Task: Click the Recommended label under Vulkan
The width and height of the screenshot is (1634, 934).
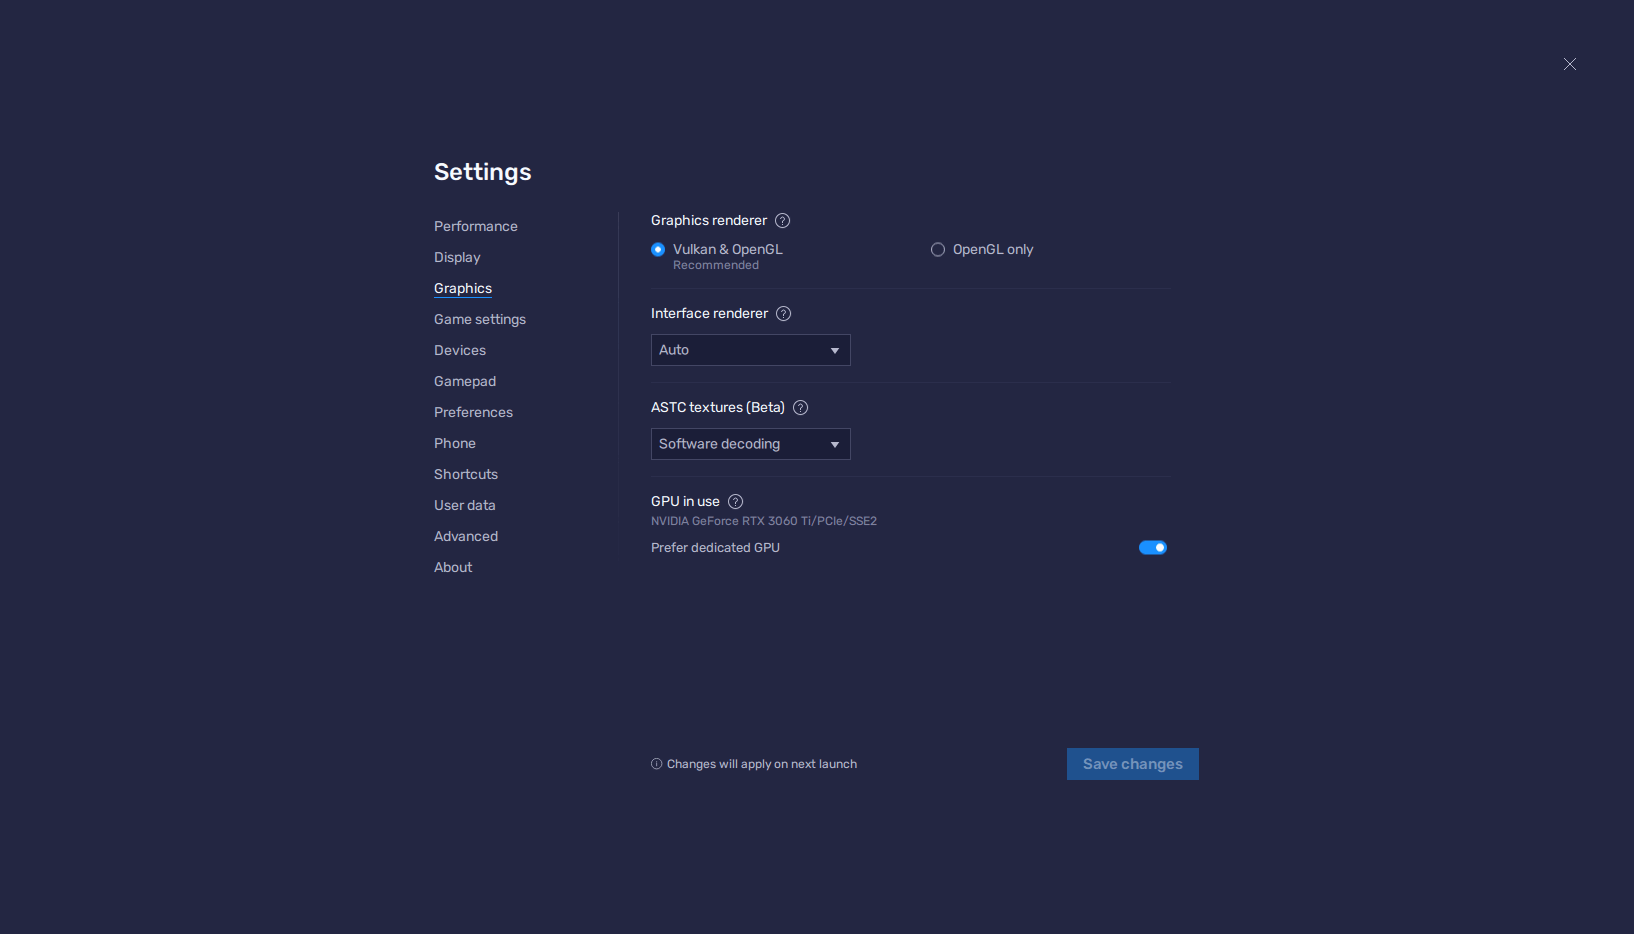Action: [x=716, y=265]
